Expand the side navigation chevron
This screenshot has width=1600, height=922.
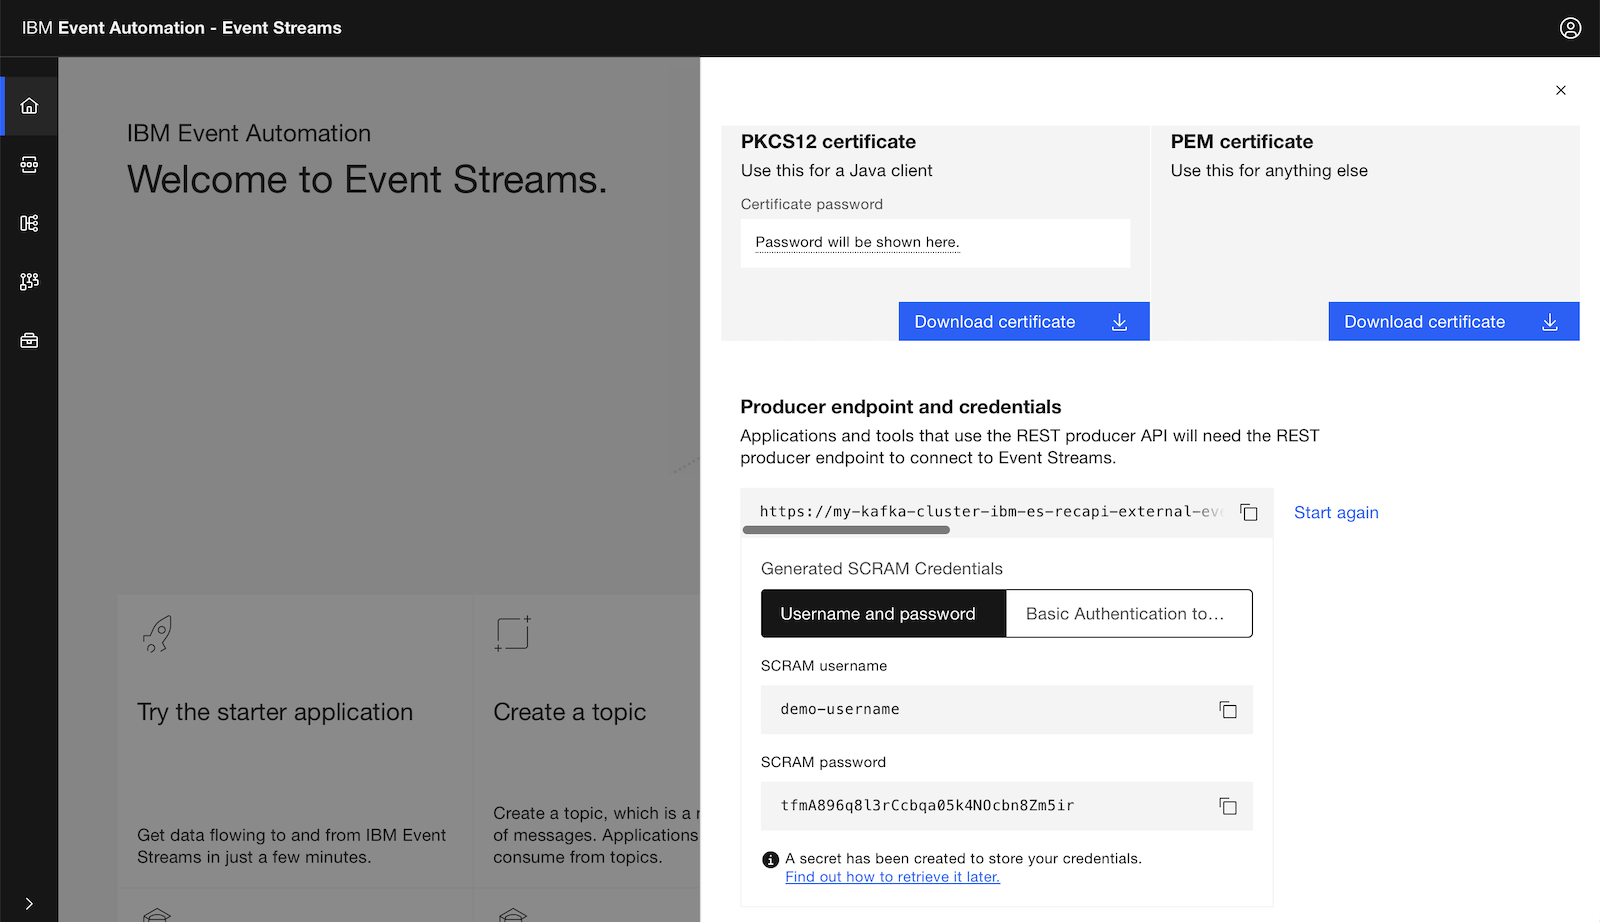[29, 903]
